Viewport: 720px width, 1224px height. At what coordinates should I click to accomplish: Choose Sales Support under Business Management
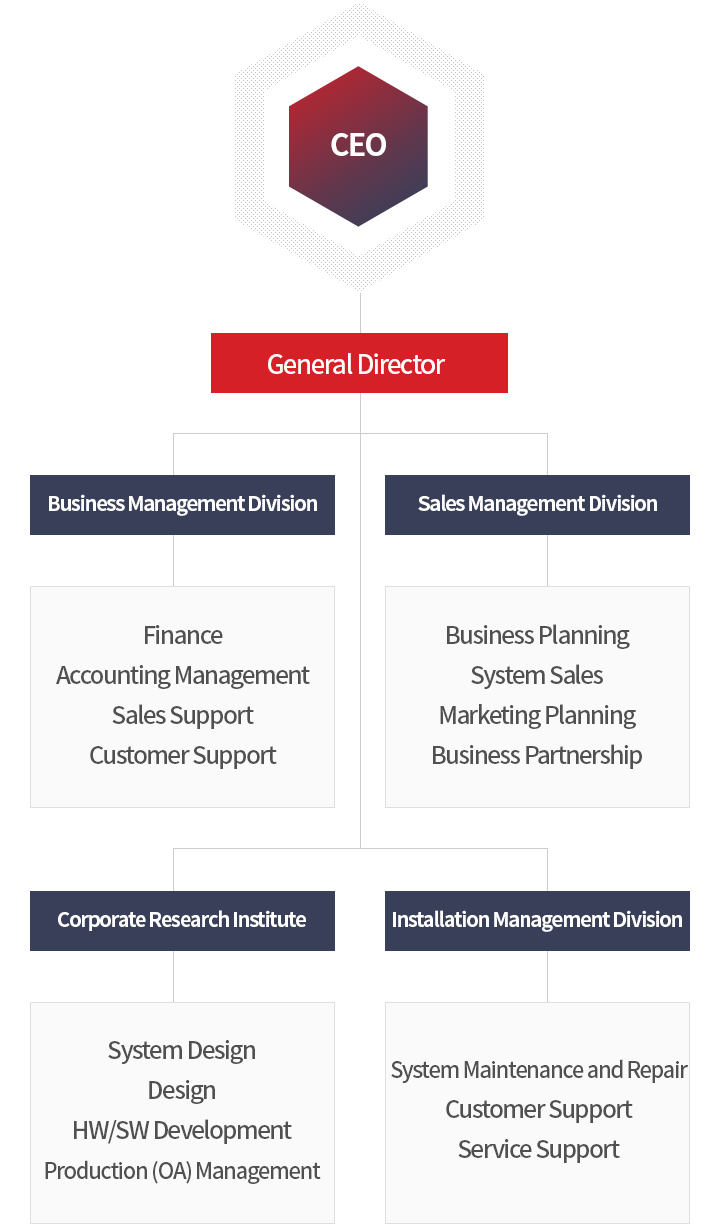point(183,715)
